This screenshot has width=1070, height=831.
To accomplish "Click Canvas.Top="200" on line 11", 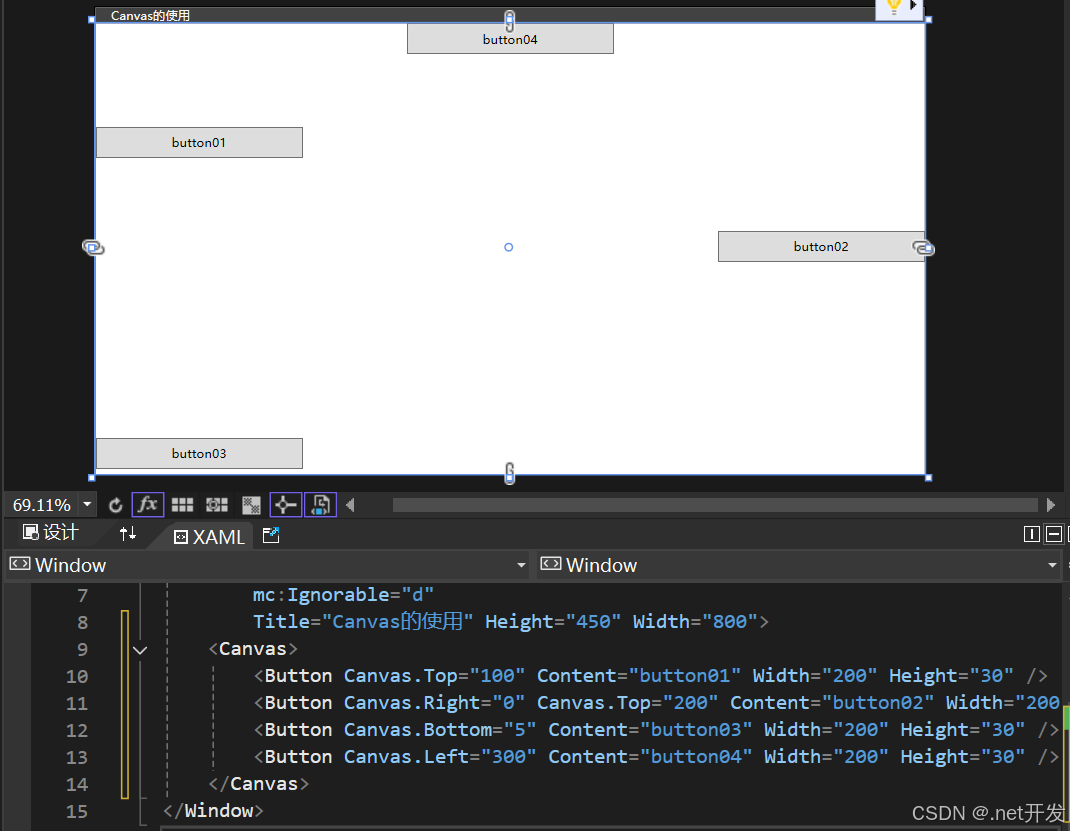I will pos(627,703).
